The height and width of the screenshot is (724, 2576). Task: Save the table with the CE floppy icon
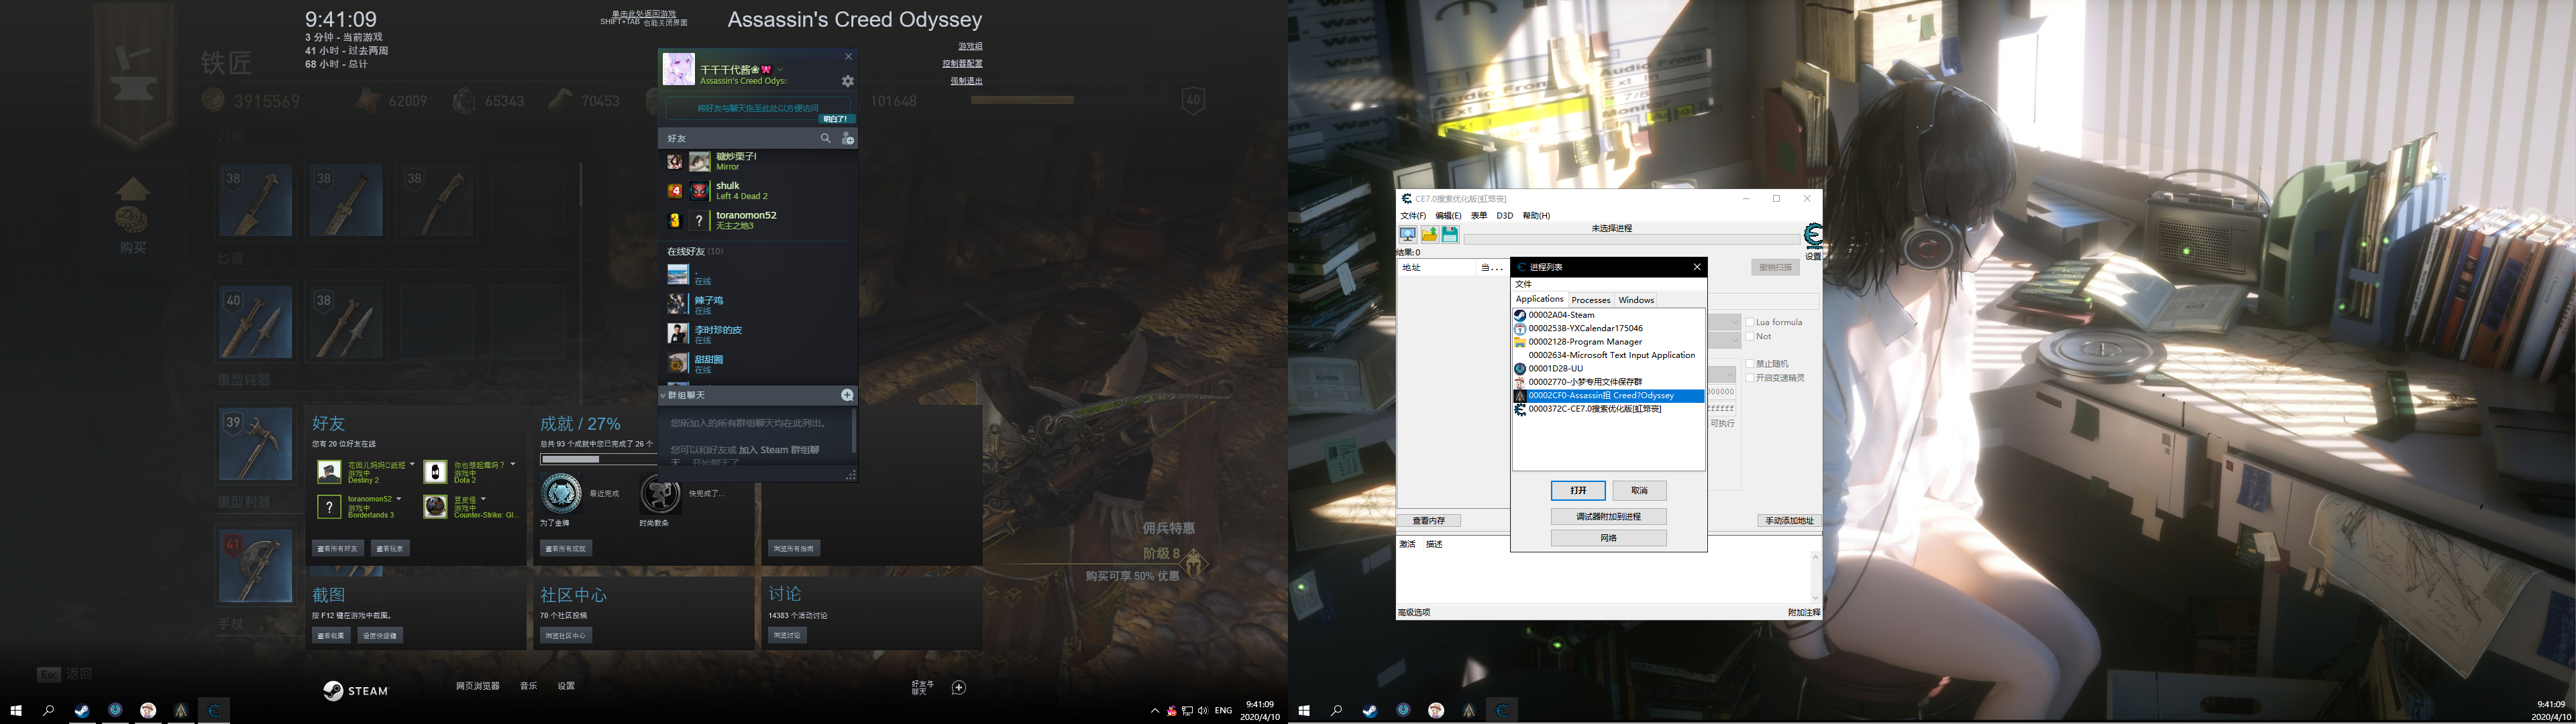[1450, 234]
